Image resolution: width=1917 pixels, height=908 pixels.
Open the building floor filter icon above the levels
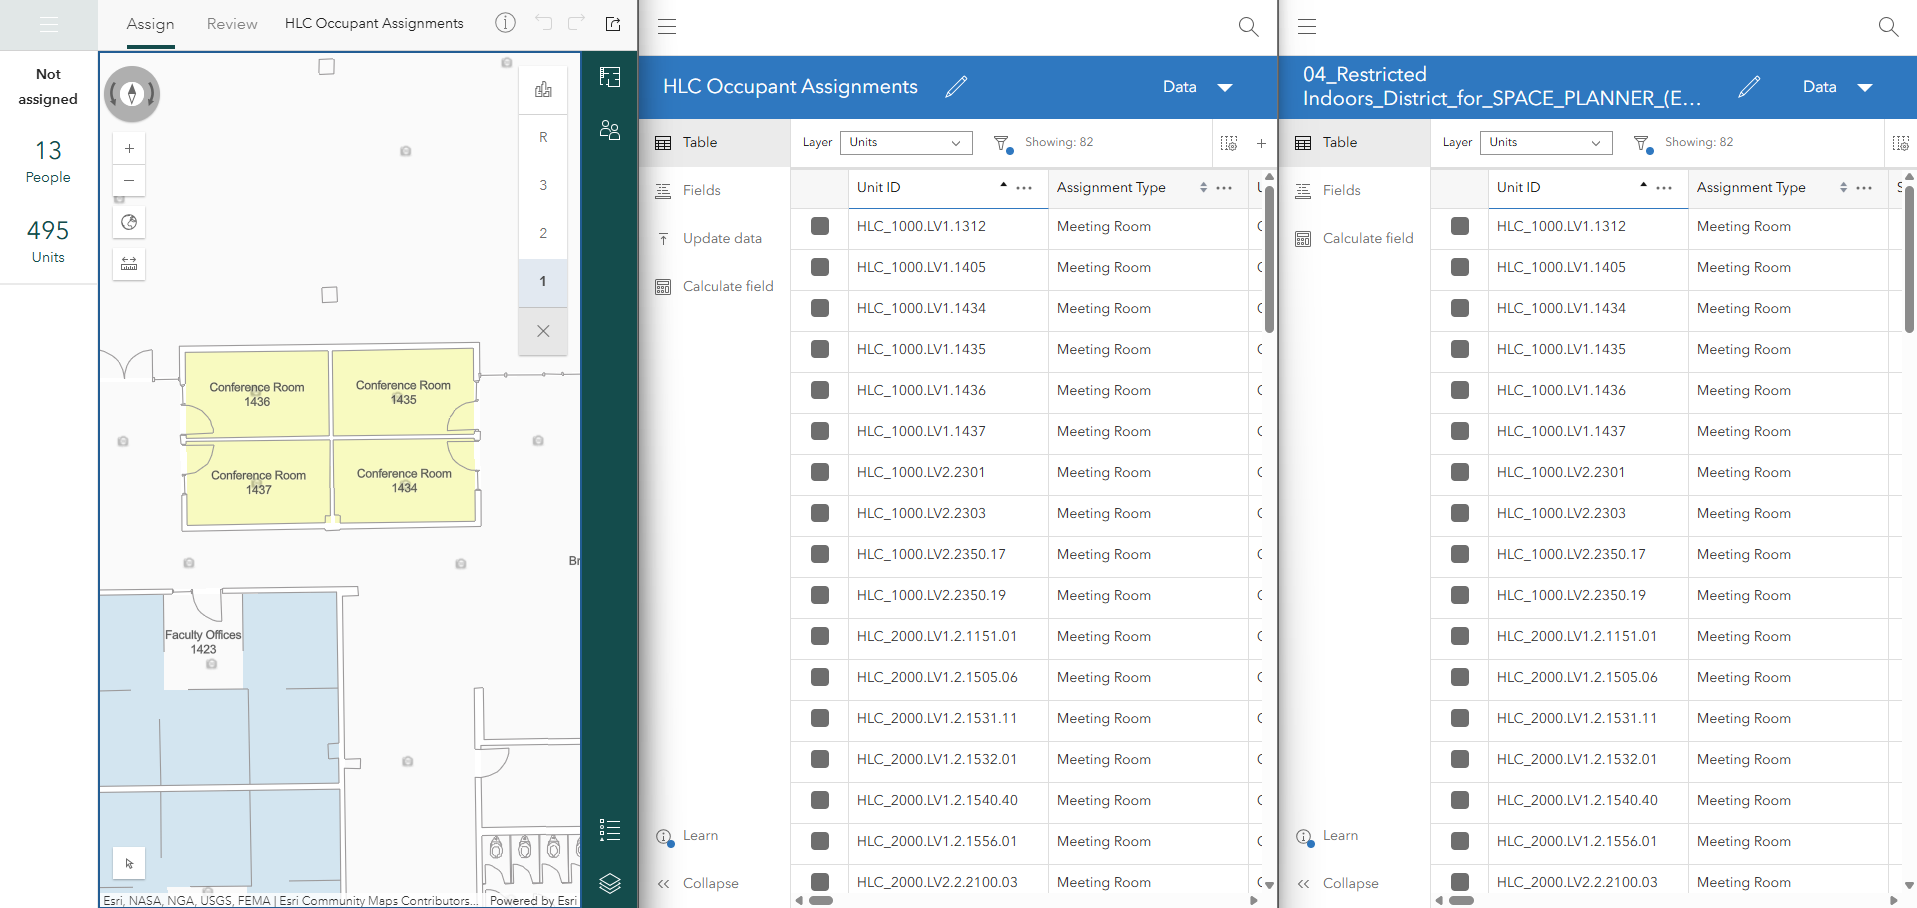(543, 89)
